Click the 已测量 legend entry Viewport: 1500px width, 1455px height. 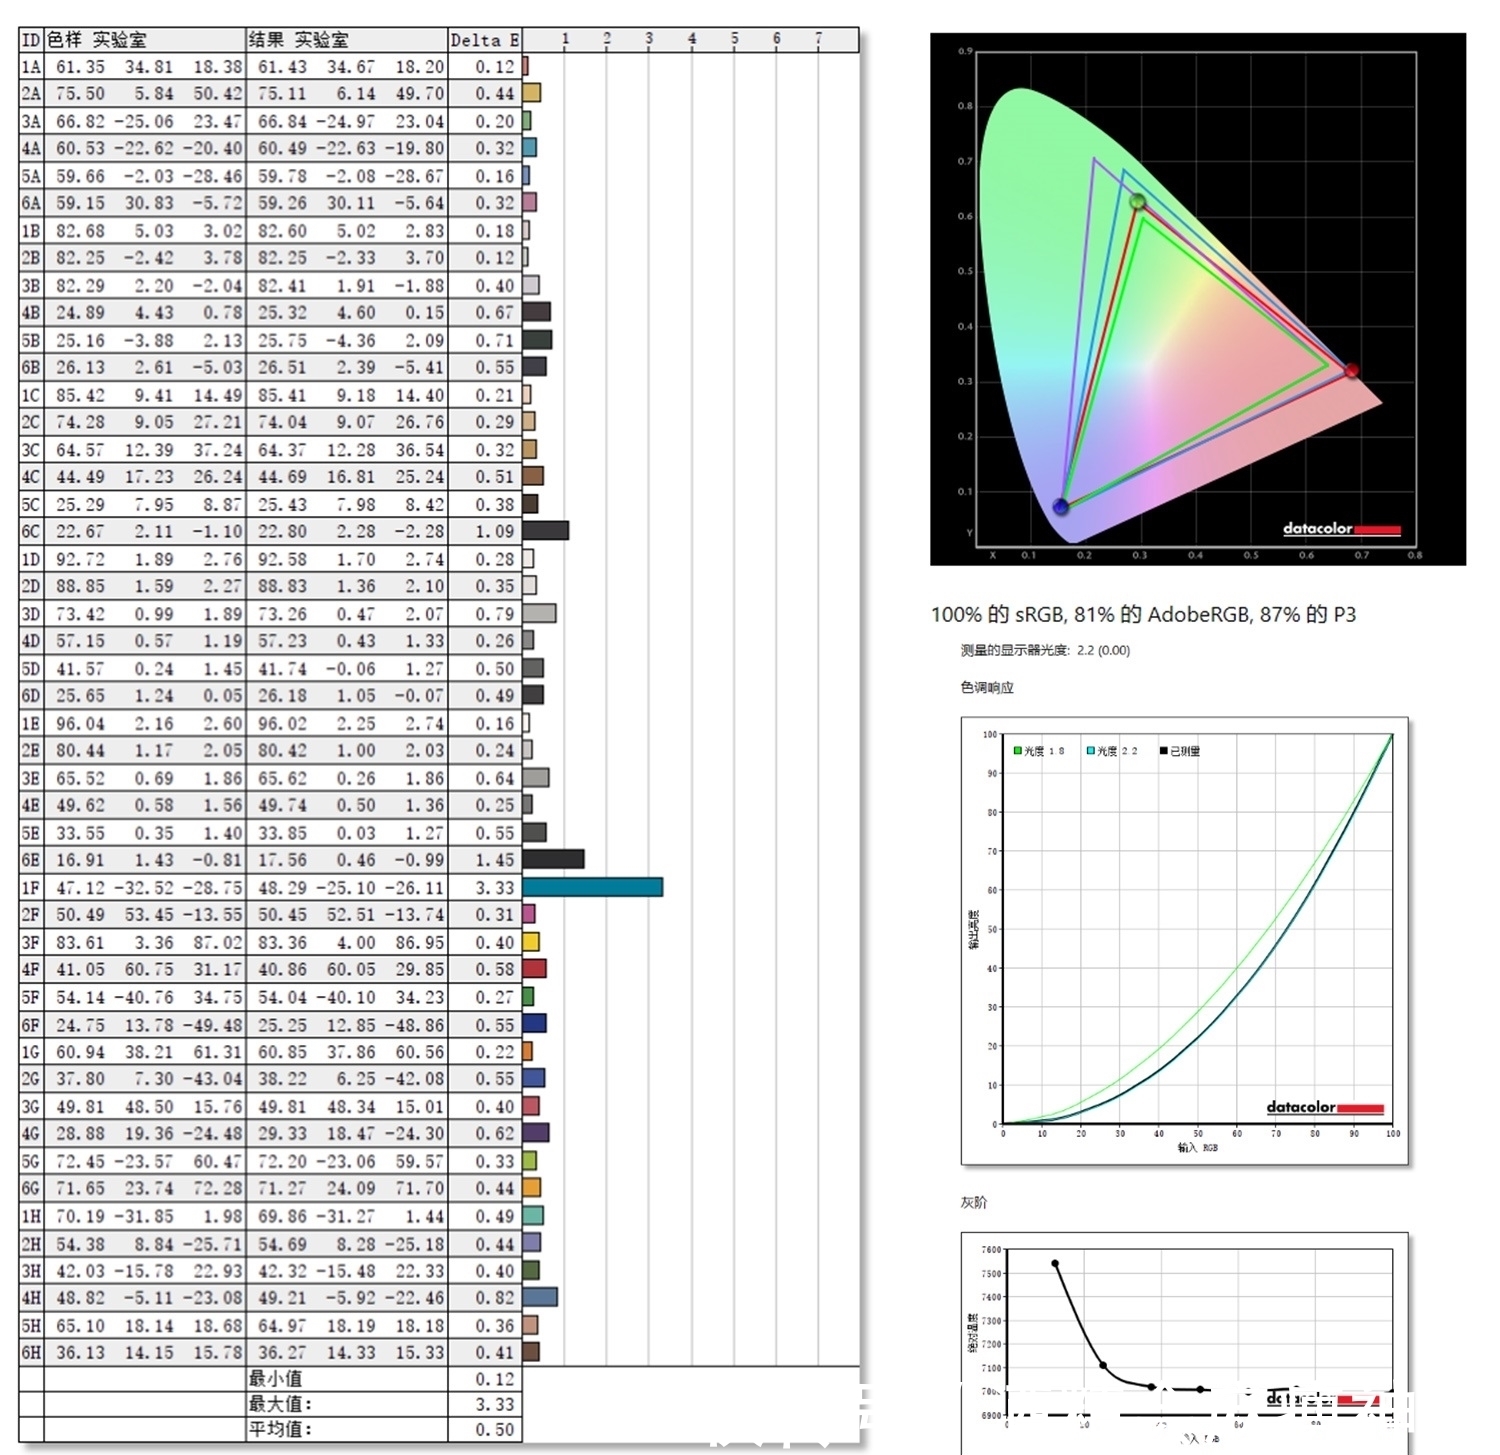pyautogui.click(x=1180, y=751)
